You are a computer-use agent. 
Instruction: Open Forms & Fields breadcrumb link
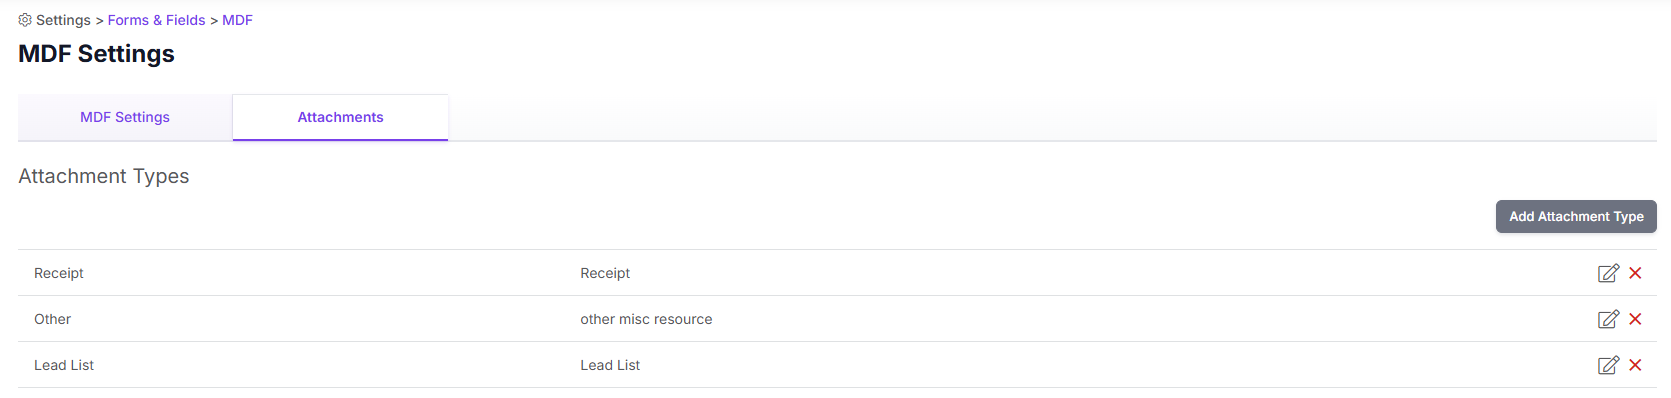pyautogui.click(x=156, y=20)
